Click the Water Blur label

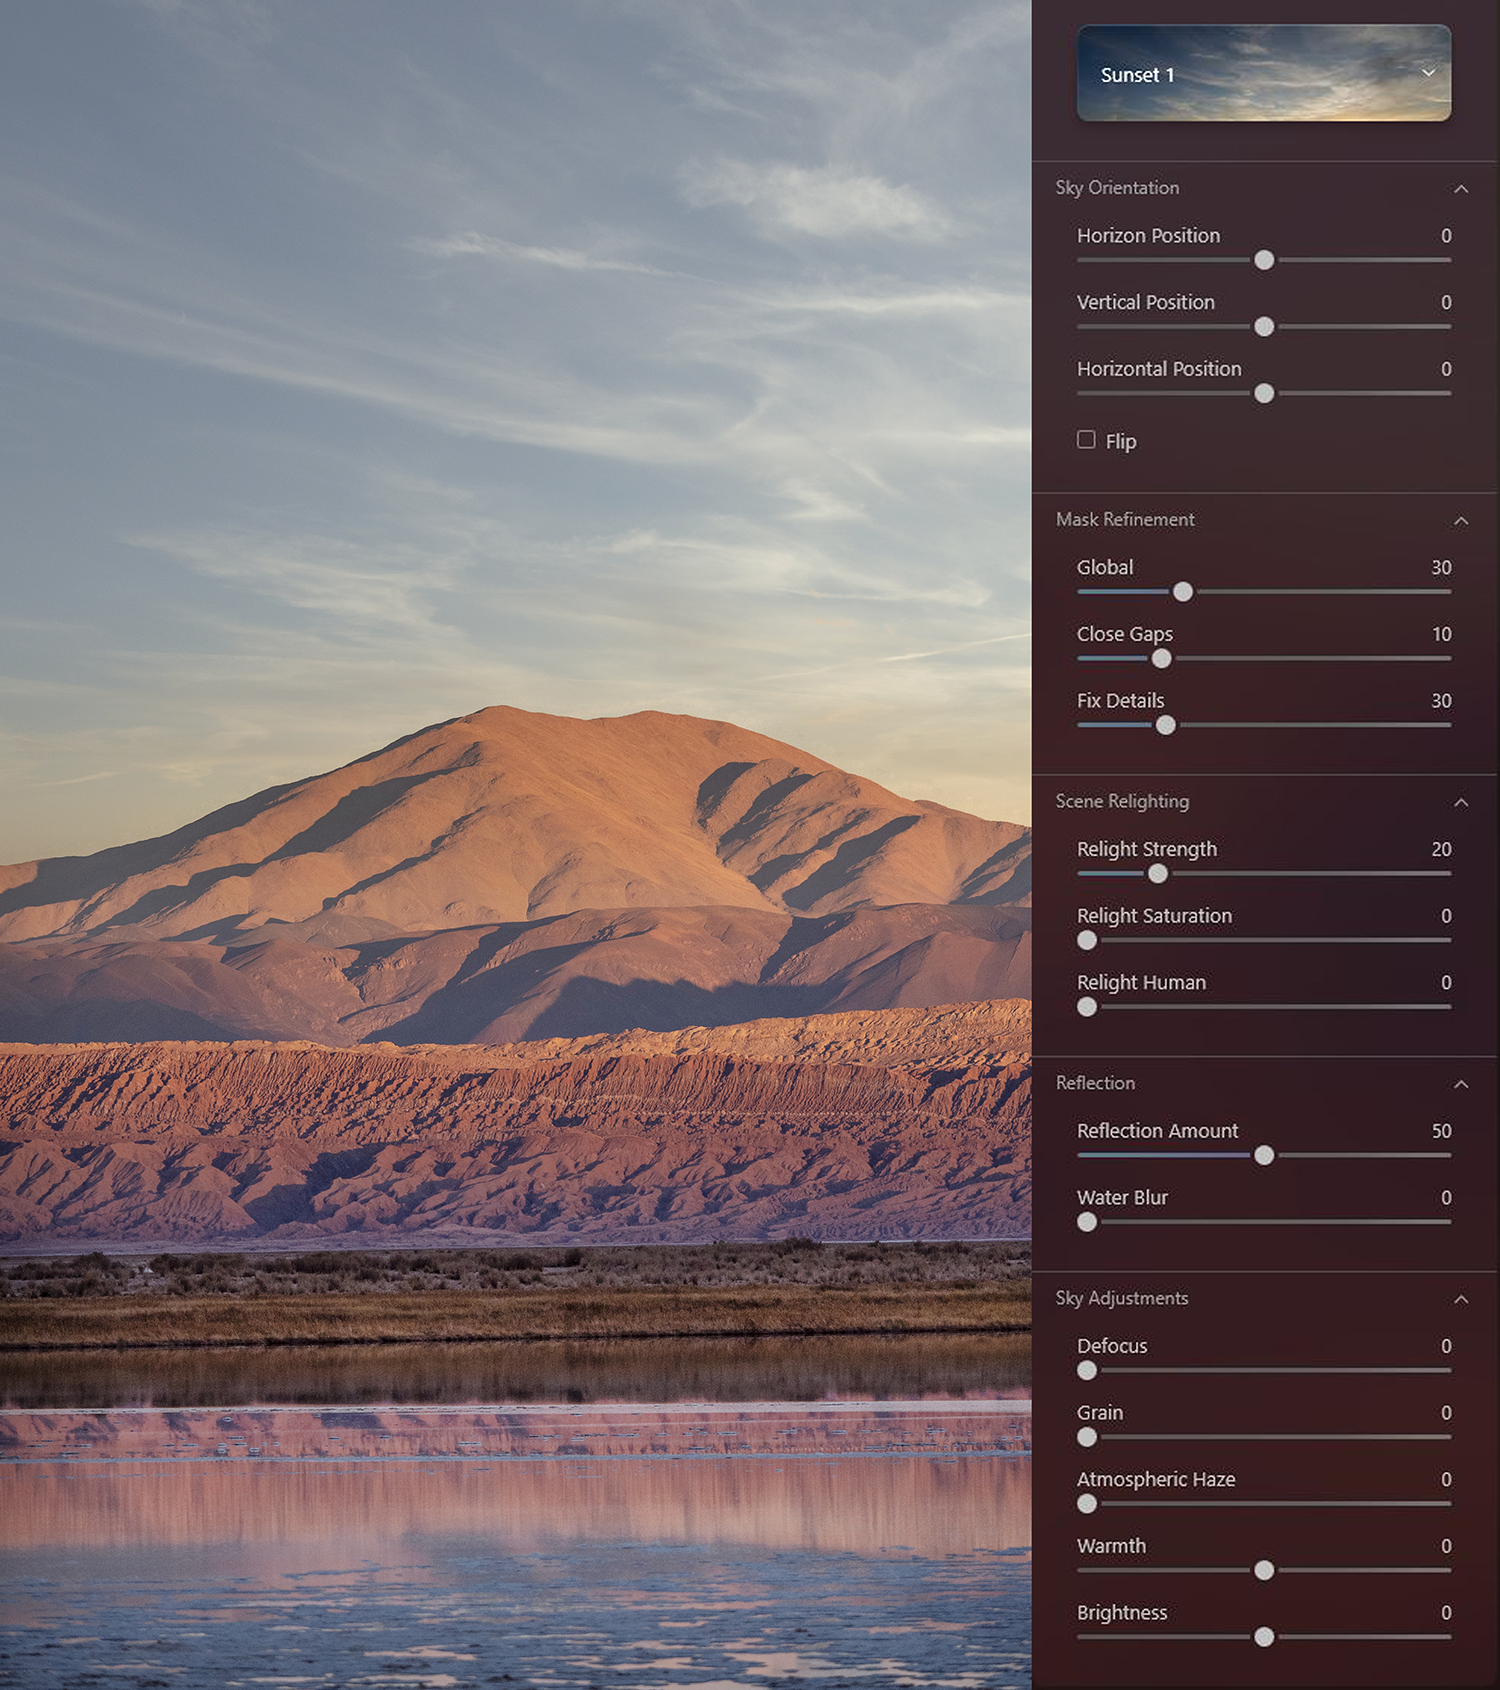point(1122,1198)
